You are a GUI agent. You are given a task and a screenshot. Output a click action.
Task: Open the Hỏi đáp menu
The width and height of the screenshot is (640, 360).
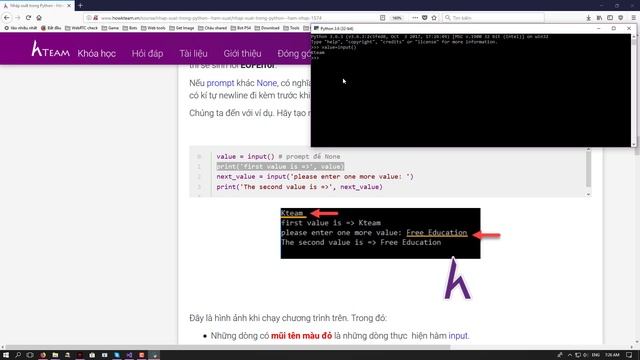click(147, 53)
